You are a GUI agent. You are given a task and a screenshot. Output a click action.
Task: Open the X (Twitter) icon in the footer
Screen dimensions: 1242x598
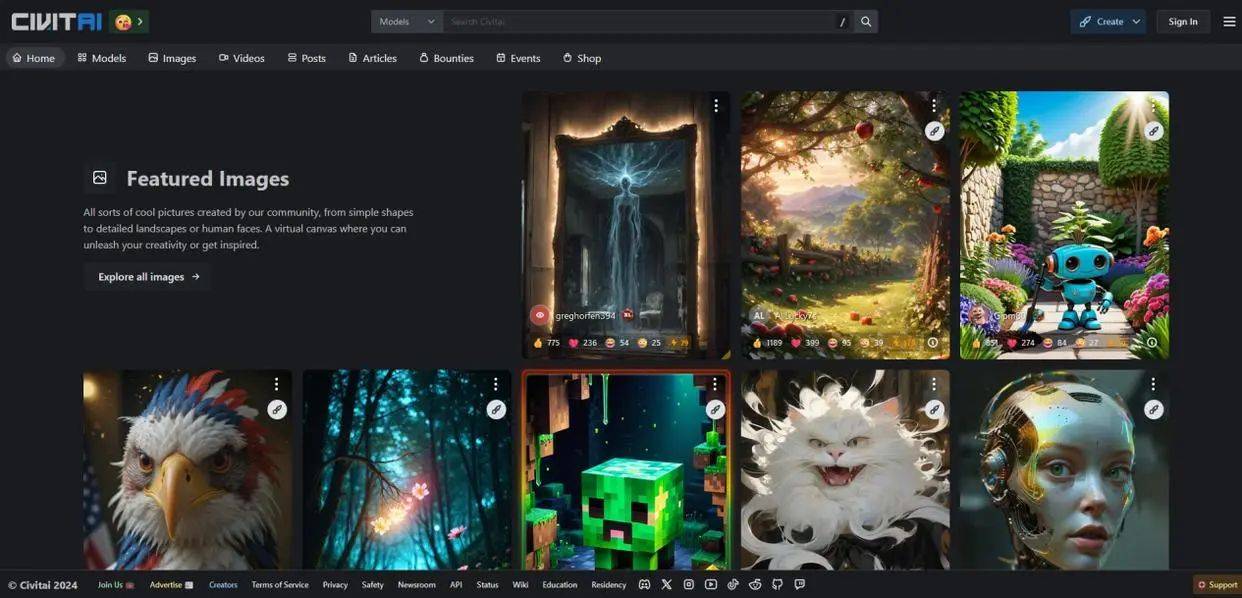click(667, 584)
